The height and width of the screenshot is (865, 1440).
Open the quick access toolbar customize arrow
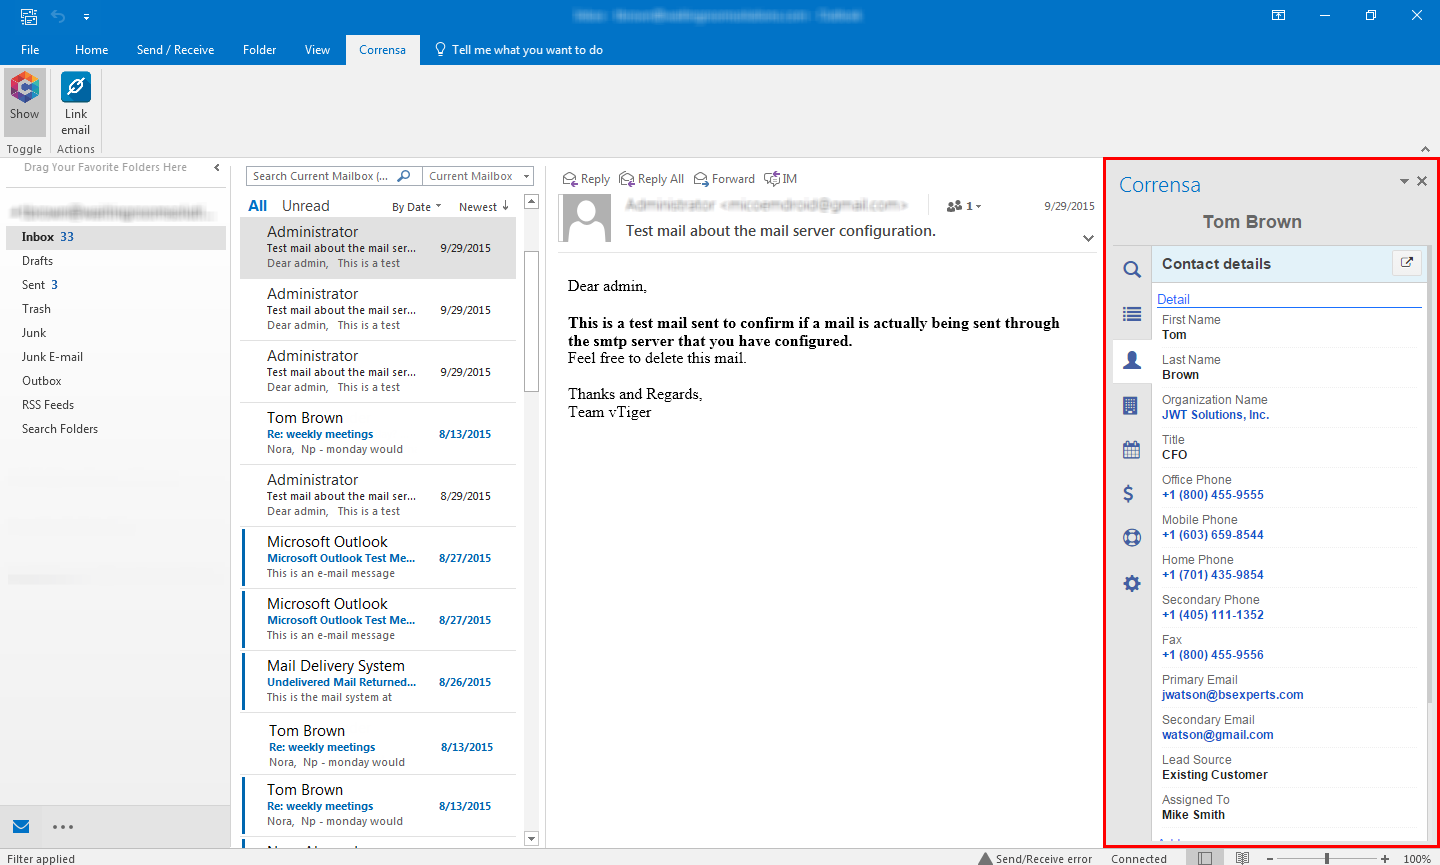coord(87,16)
